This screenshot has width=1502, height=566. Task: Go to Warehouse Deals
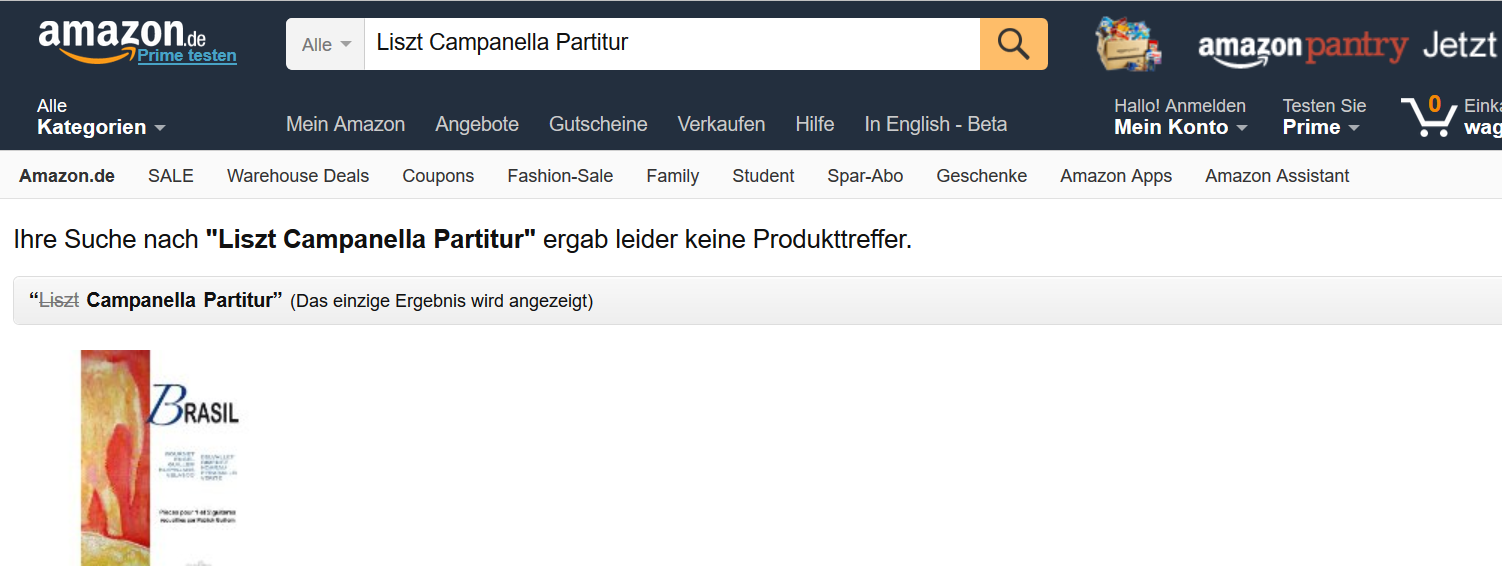tap(298, 176)
